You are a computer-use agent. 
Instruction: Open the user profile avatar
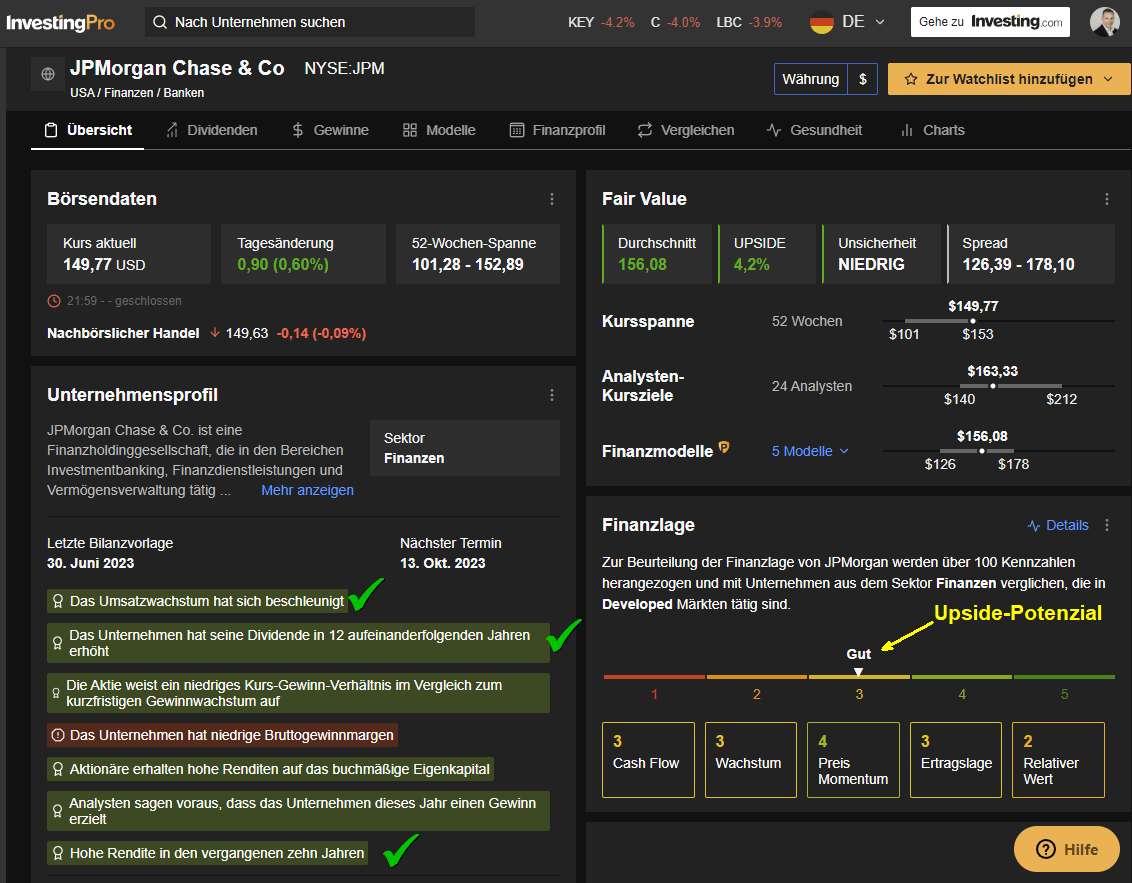point(1105,22)
